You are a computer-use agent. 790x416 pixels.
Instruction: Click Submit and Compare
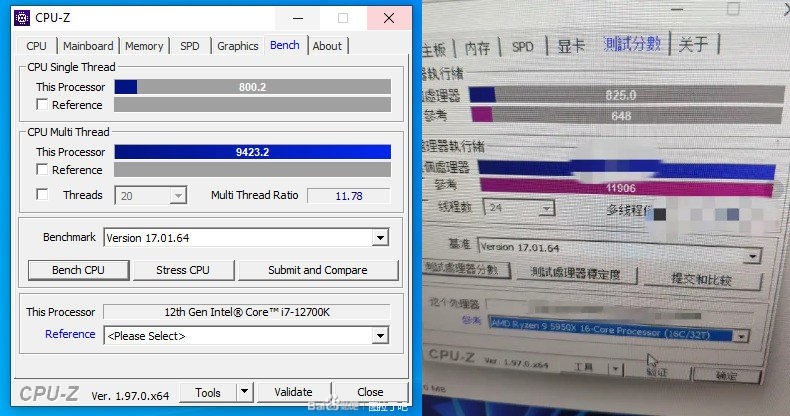[318, 270]
